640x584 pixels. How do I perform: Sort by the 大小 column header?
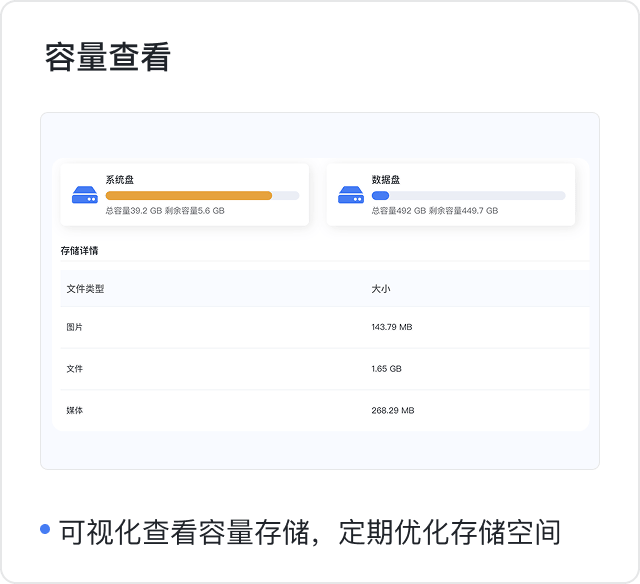381,289
